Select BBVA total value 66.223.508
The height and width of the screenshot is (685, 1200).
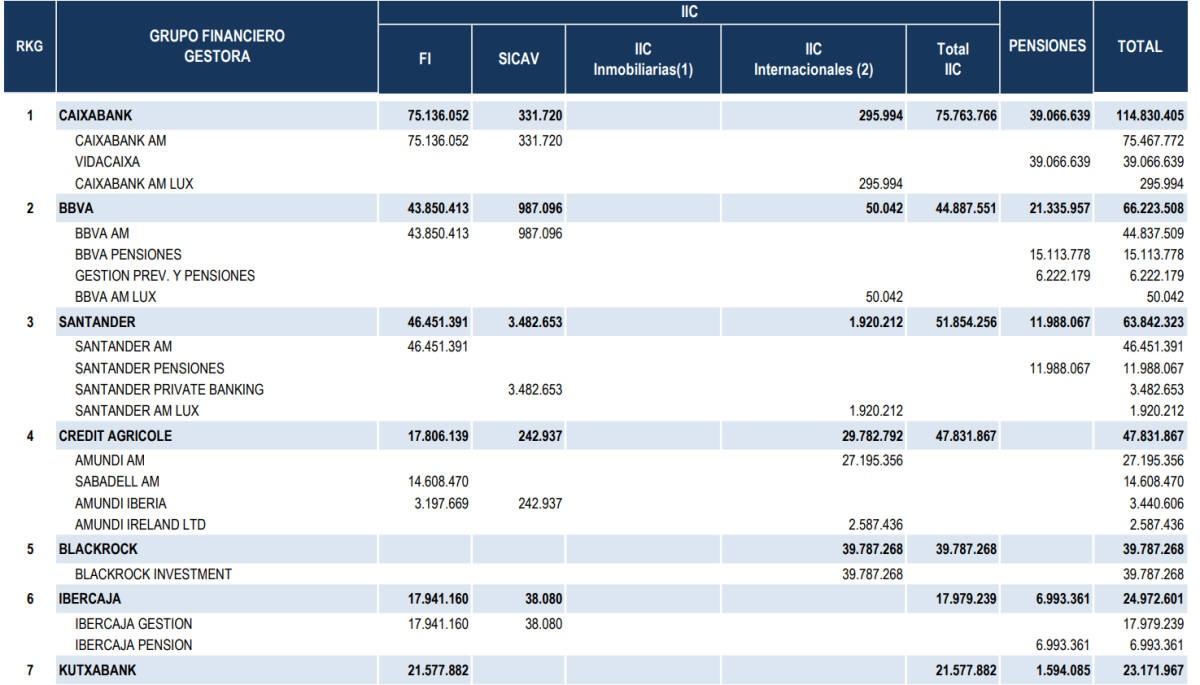tap(1153, 208)
